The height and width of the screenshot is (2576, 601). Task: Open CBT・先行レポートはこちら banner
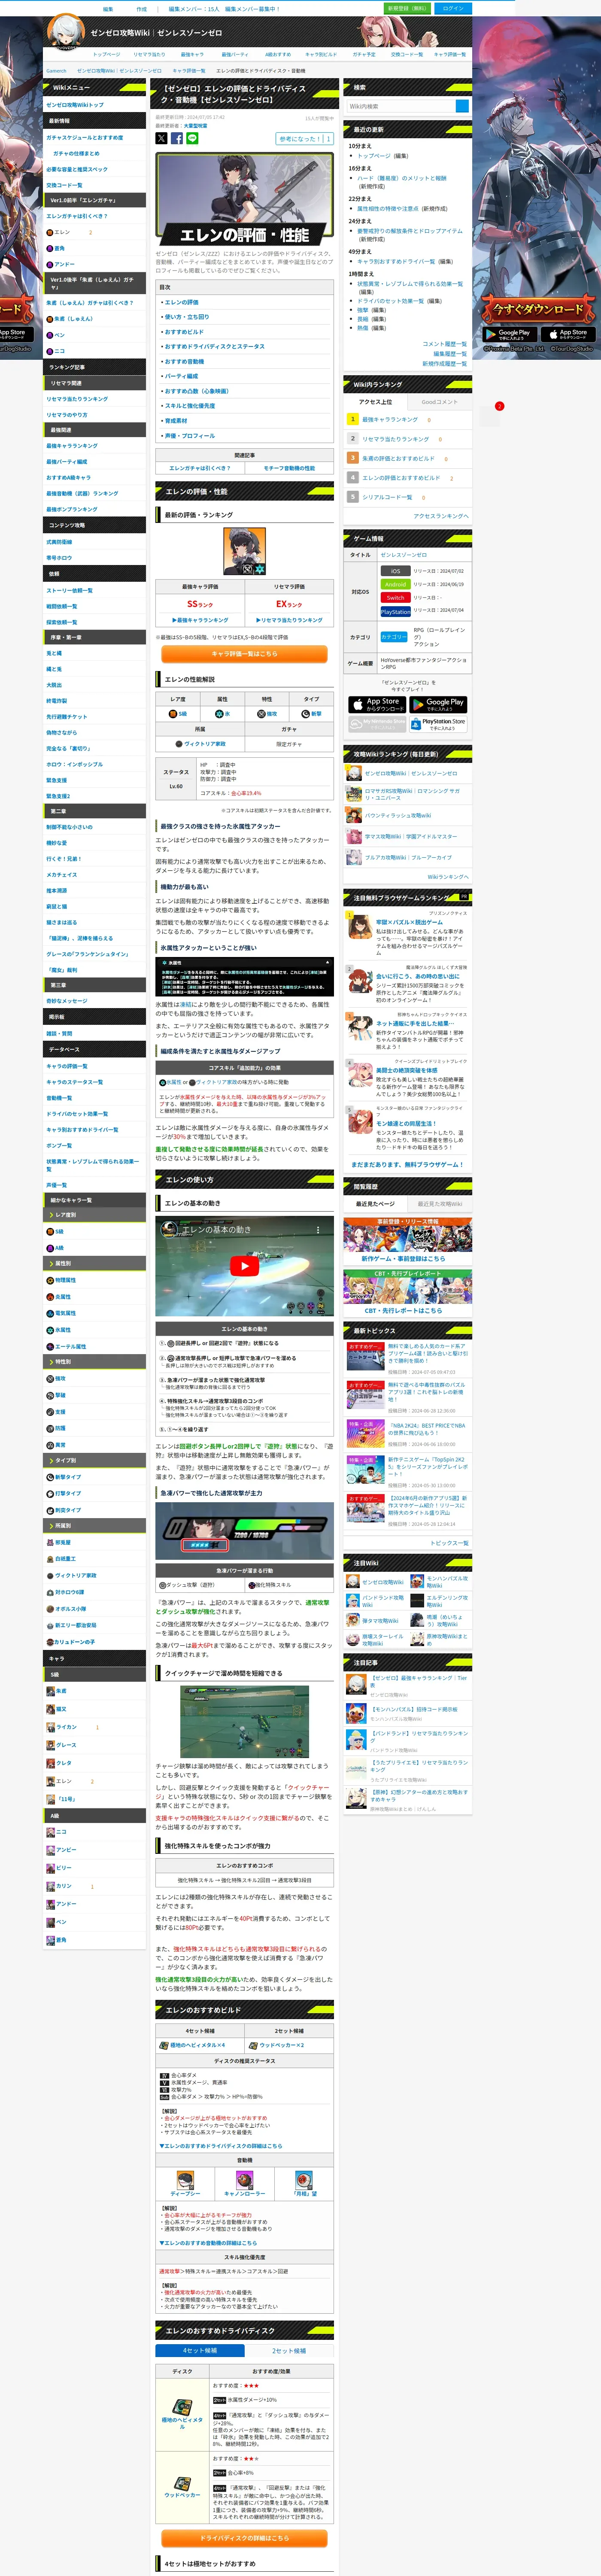pos(407,1293)
